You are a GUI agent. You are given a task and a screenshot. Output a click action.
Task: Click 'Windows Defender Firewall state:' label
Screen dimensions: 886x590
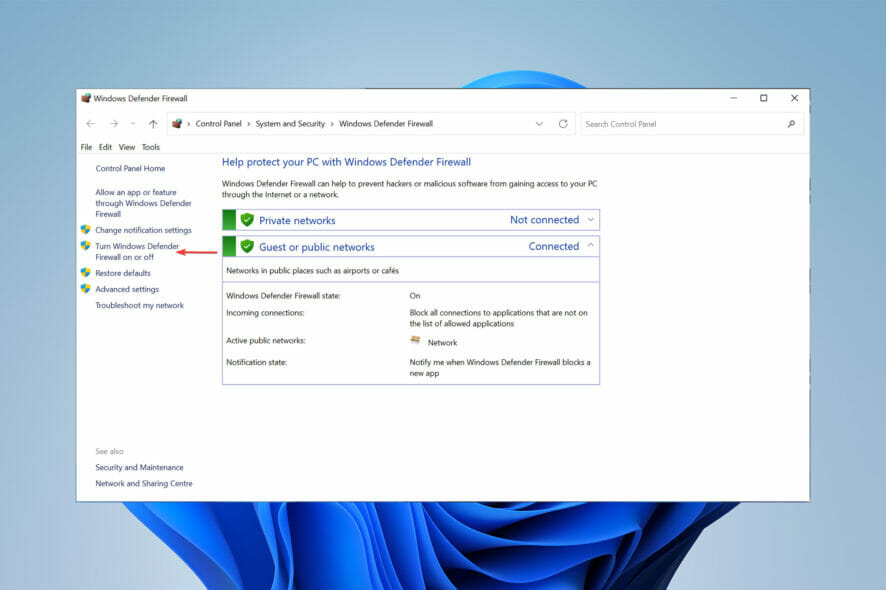[x=283, y=296]
